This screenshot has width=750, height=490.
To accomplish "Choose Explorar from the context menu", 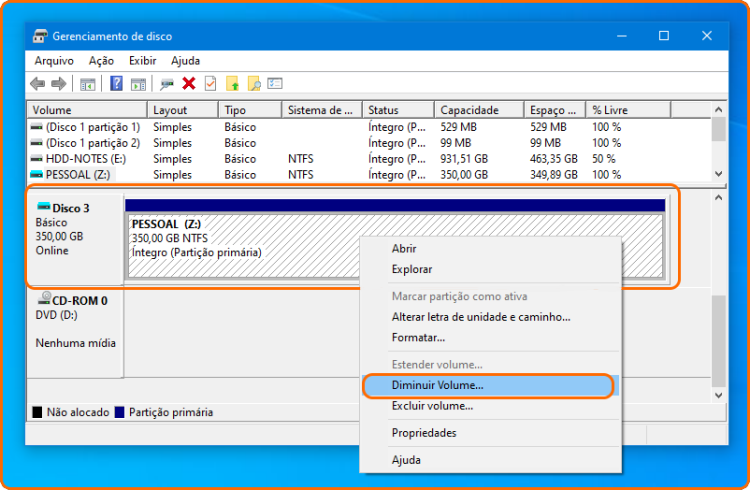I will 491,269.
